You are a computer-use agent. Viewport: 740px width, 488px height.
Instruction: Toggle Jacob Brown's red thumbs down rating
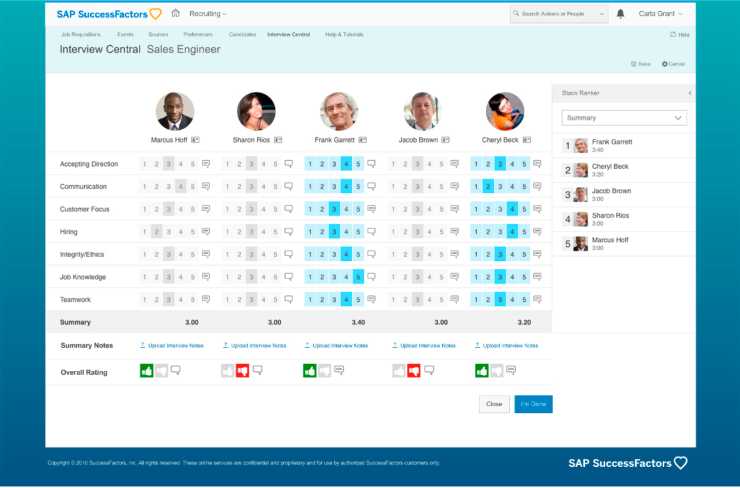click(414, 371)
